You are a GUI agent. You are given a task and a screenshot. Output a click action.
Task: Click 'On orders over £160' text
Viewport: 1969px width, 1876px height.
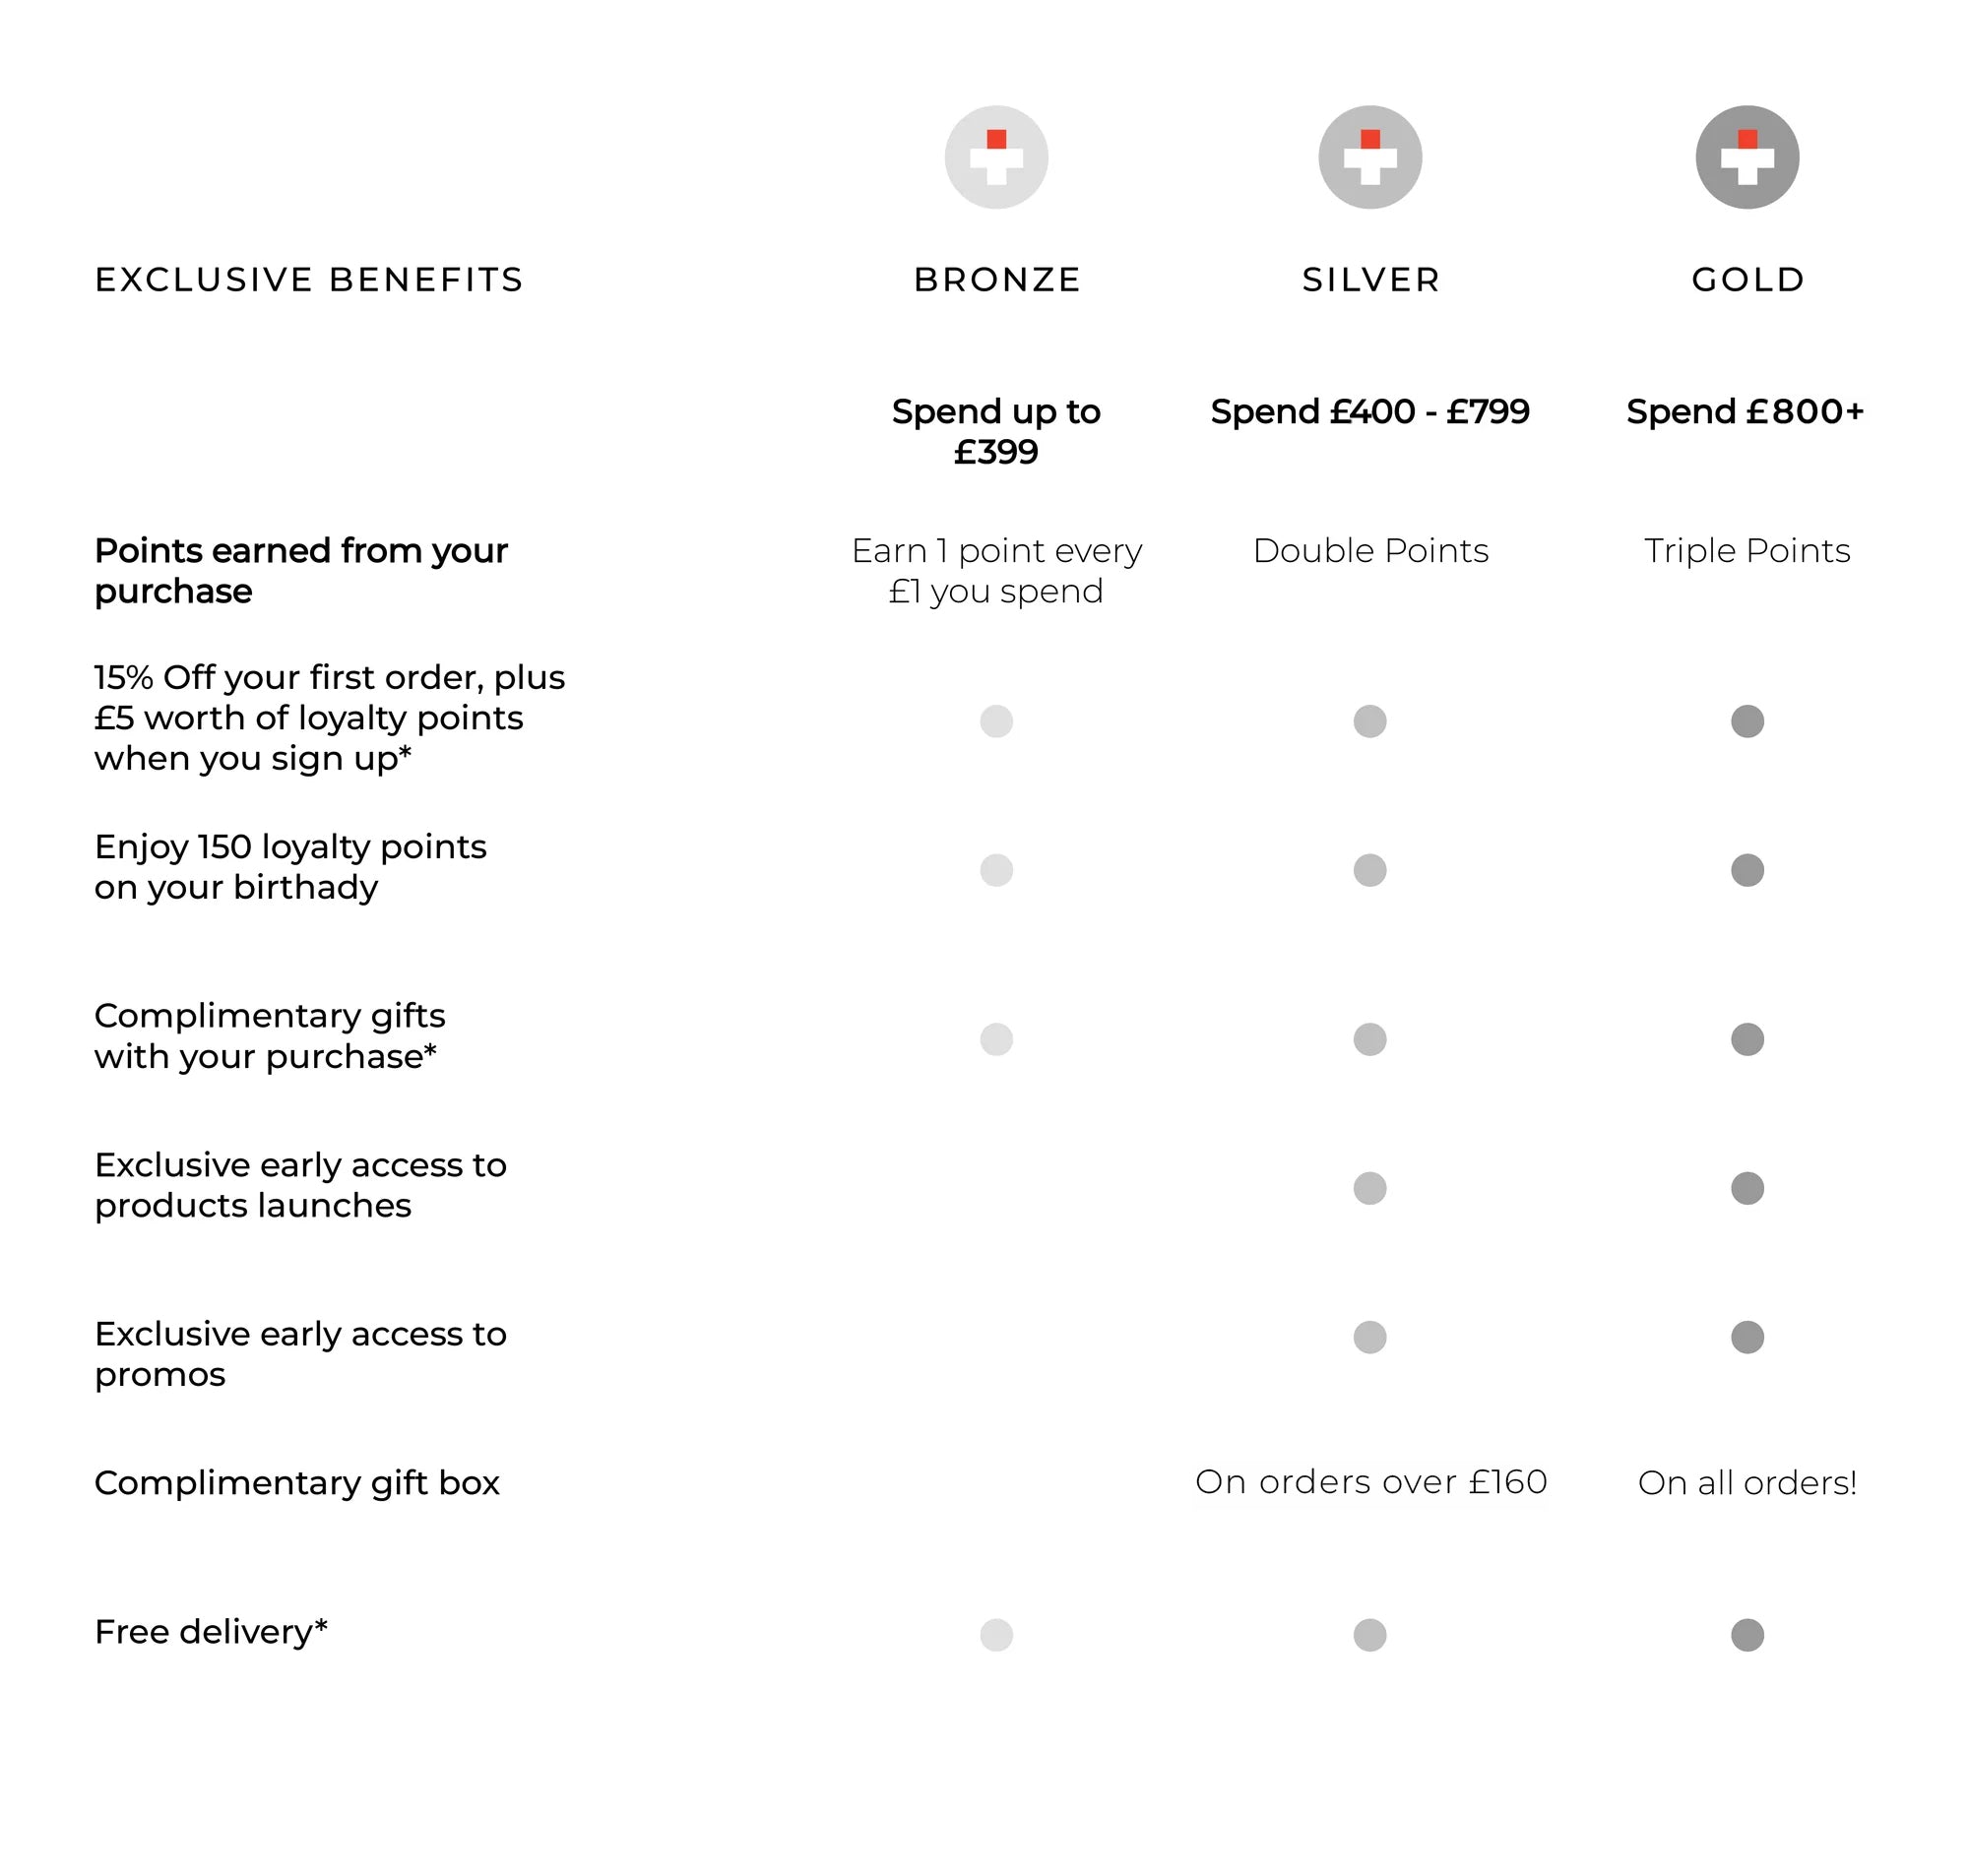coord(1370,1482)
